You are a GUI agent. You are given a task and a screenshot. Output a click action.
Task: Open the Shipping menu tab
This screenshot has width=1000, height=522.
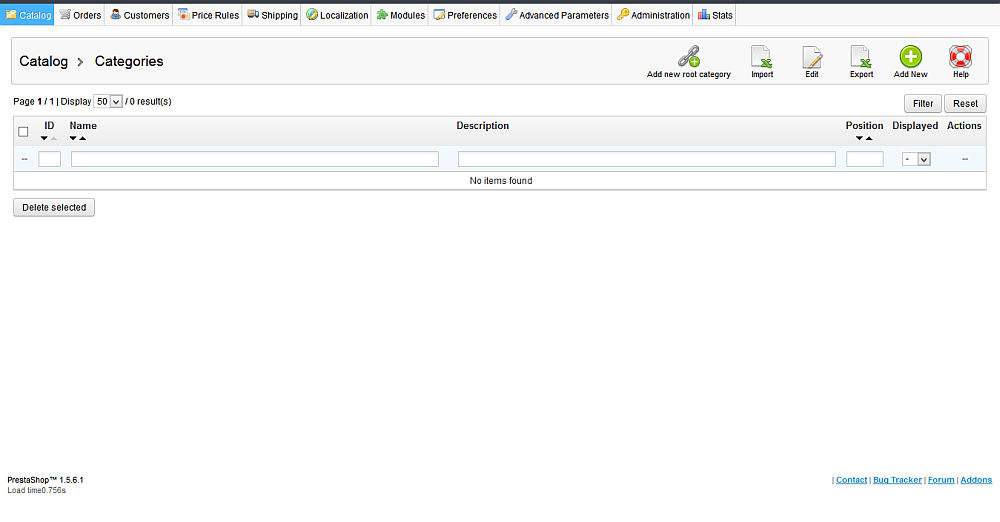[272, 15]
